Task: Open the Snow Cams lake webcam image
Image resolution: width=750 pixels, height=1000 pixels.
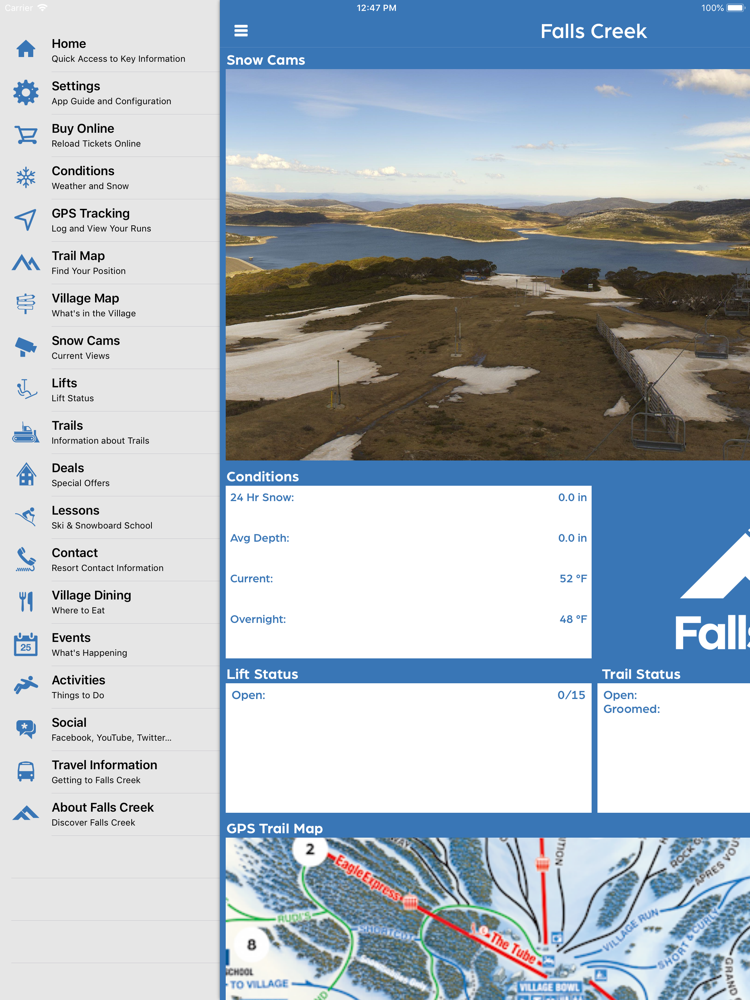Action: [x=488, y=265]
